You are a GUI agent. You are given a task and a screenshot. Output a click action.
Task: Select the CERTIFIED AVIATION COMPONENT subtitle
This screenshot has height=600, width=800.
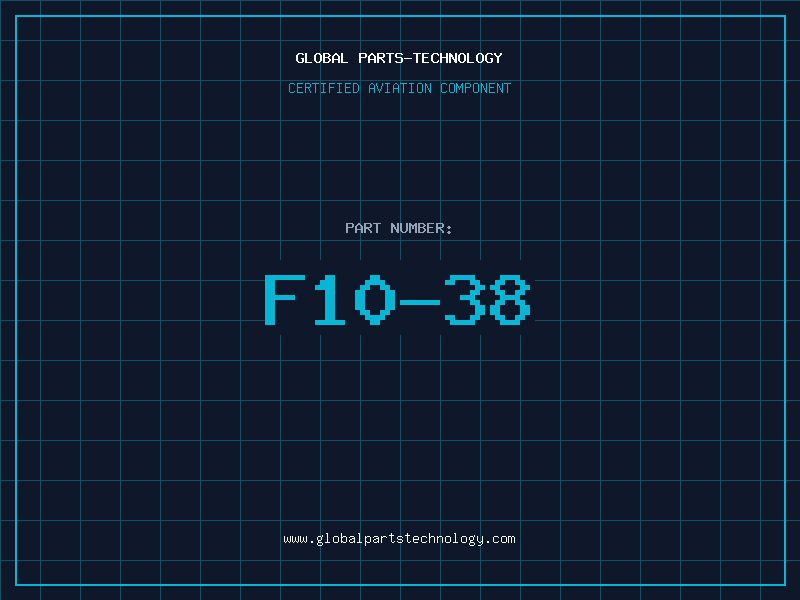pos(399,88)
